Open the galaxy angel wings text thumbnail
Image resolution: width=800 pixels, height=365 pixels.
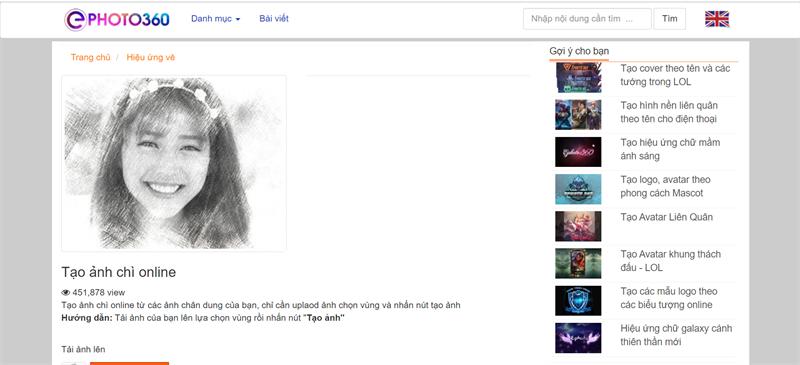[578, 338]
